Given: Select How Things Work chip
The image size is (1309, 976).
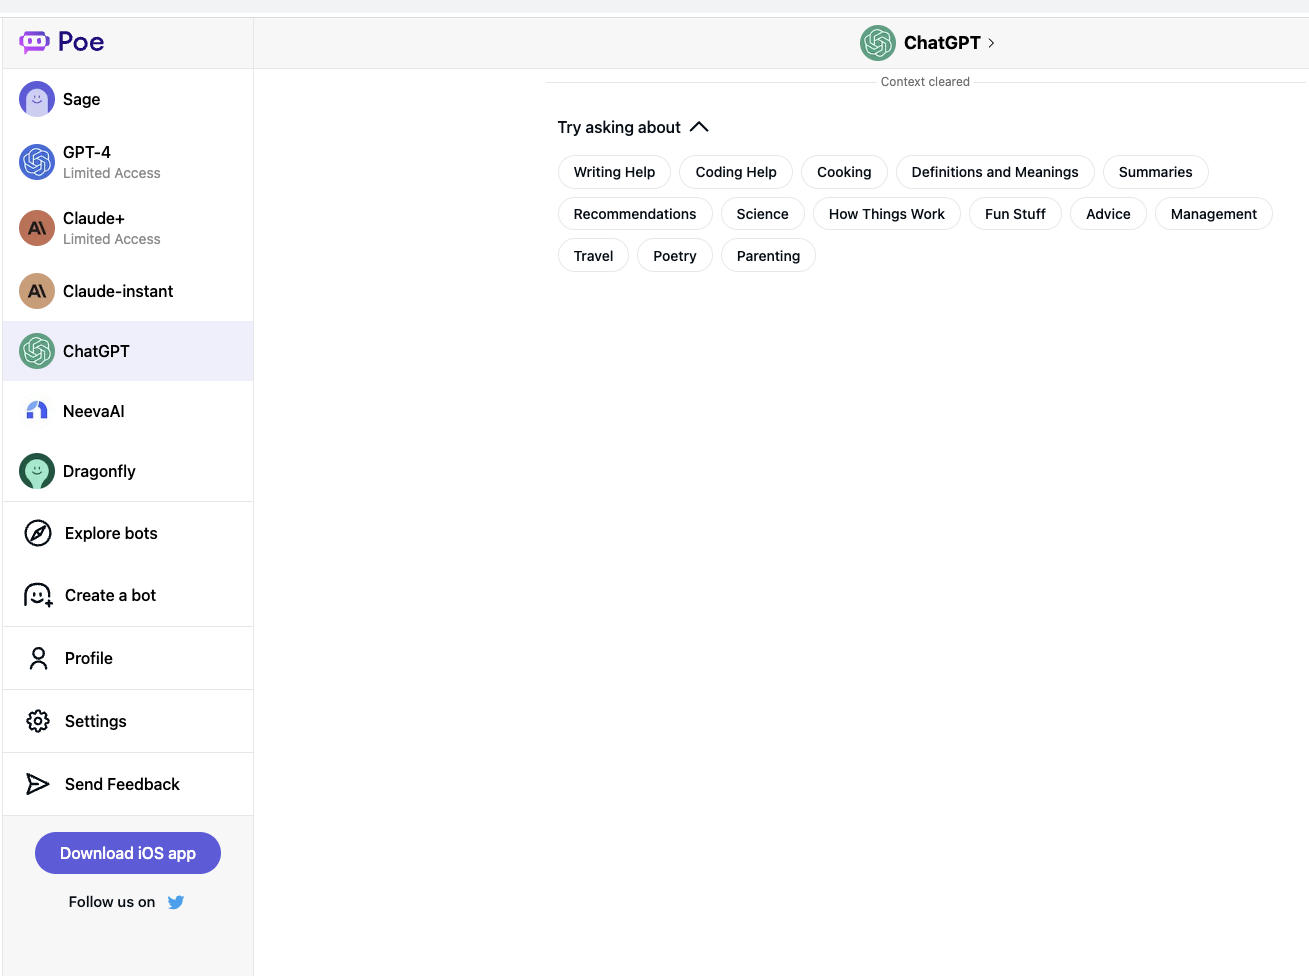Looking at the screenshot, I should point(887,214).
